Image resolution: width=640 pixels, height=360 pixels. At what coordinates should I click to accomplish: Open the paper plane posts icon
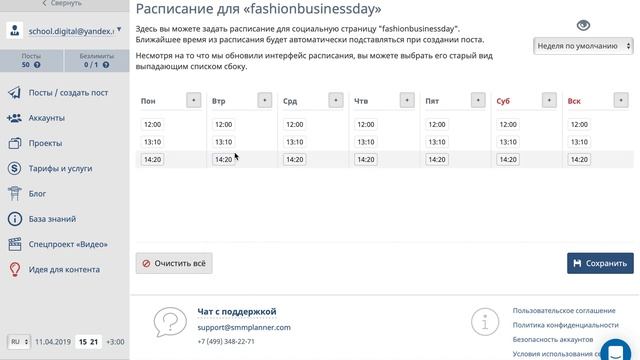click(x=14, y=93)
